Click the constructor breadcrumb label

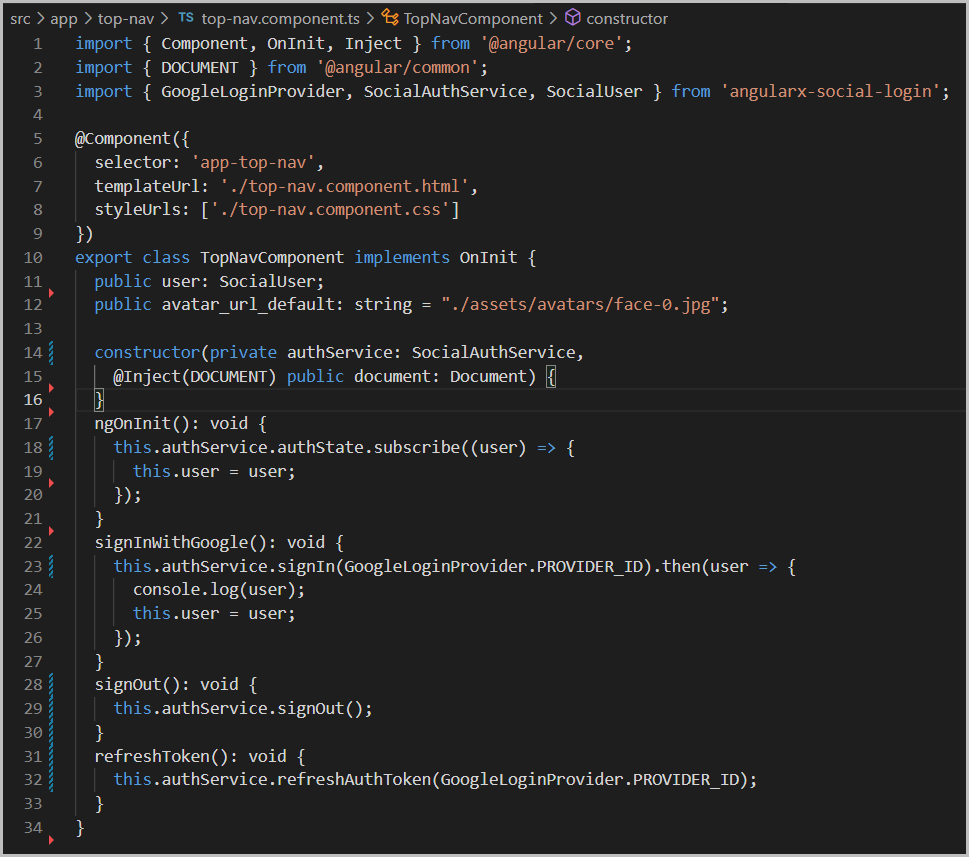(x=627, y=18)
